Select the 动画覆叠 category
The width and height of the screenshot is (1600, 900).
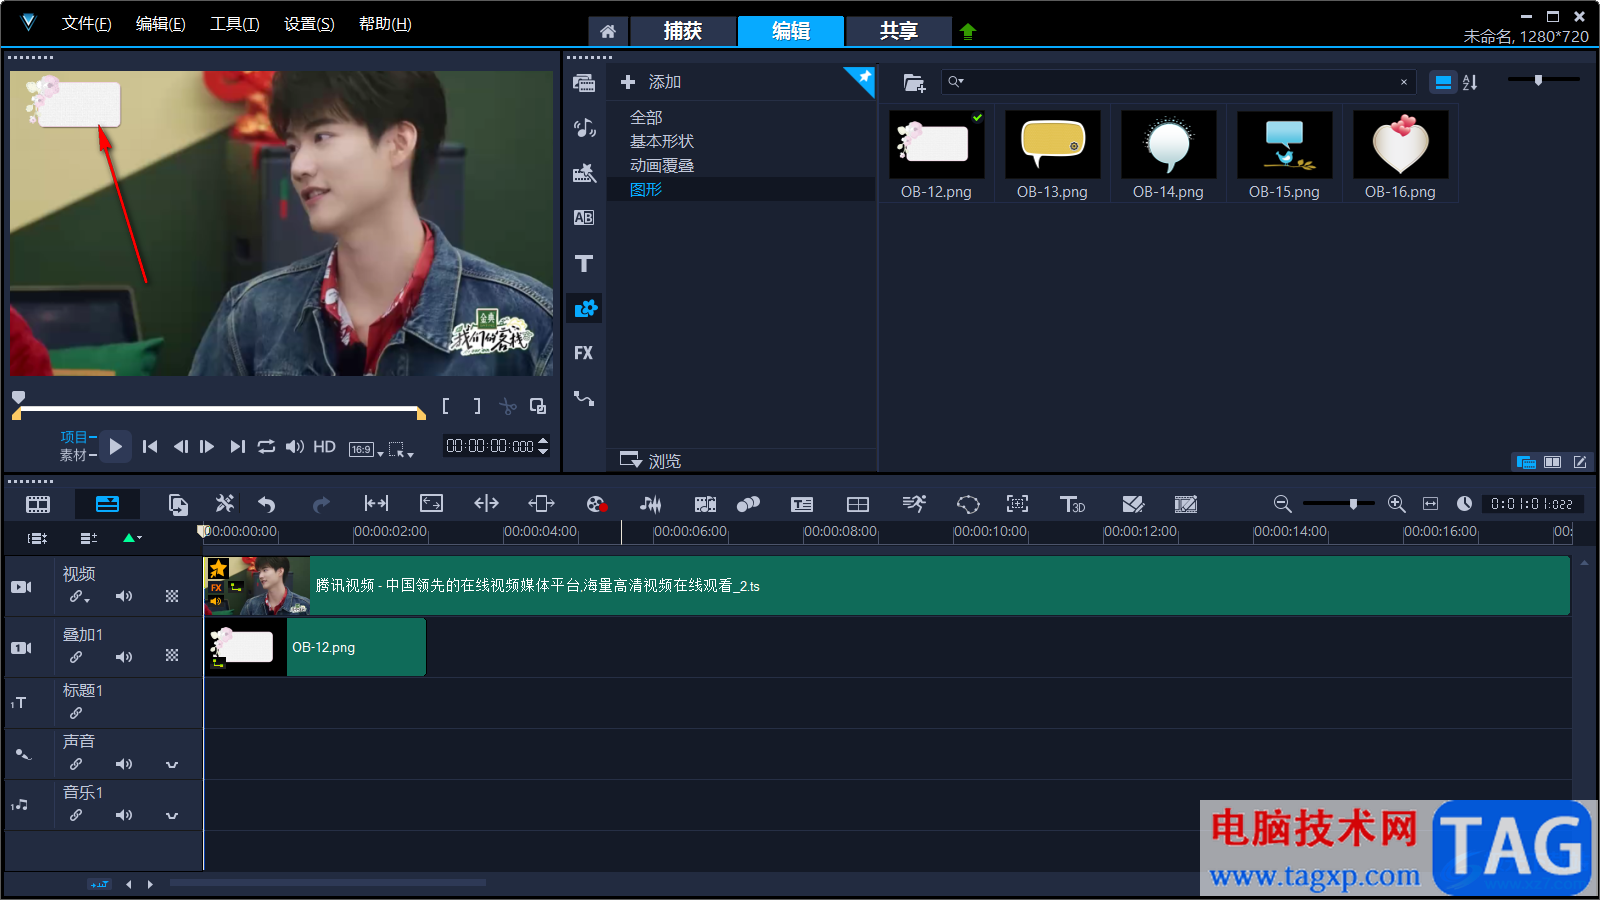(662, 165)
